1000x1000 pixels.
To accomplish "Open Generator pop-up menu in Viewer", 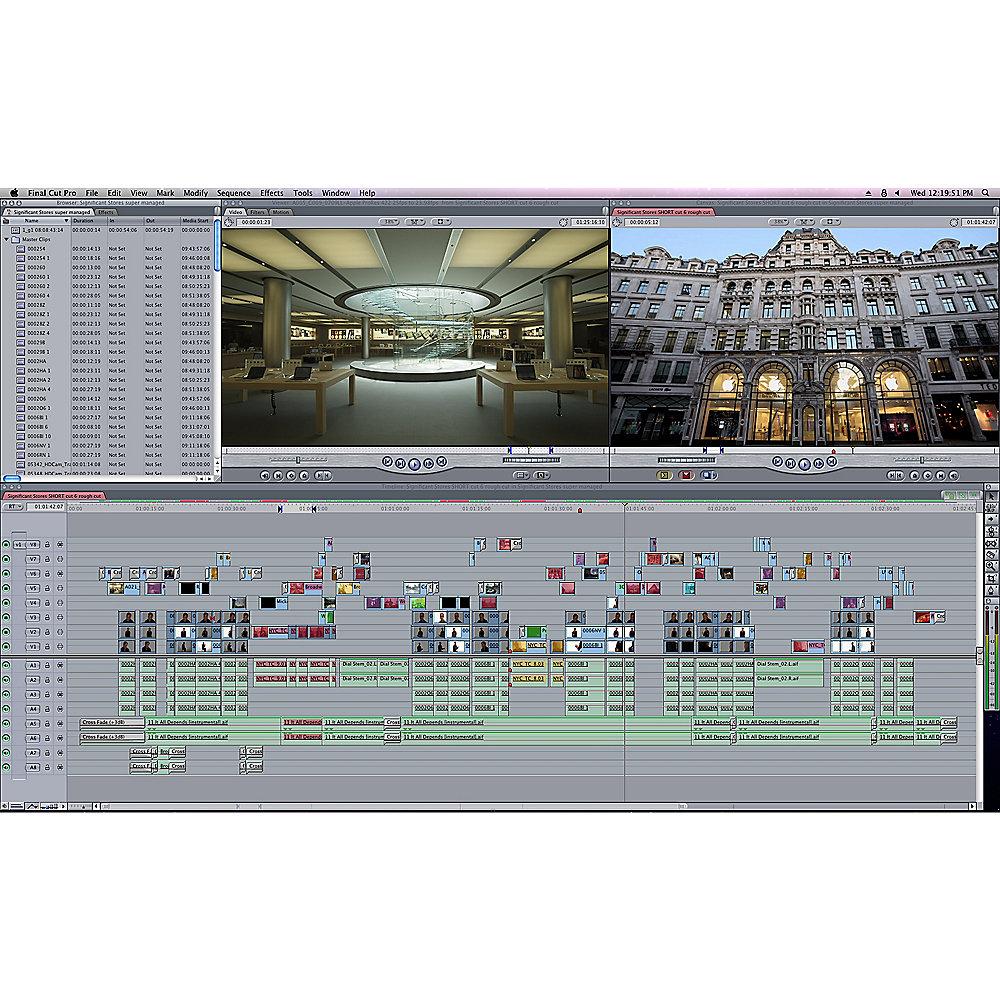I will (x=542, y=475).
